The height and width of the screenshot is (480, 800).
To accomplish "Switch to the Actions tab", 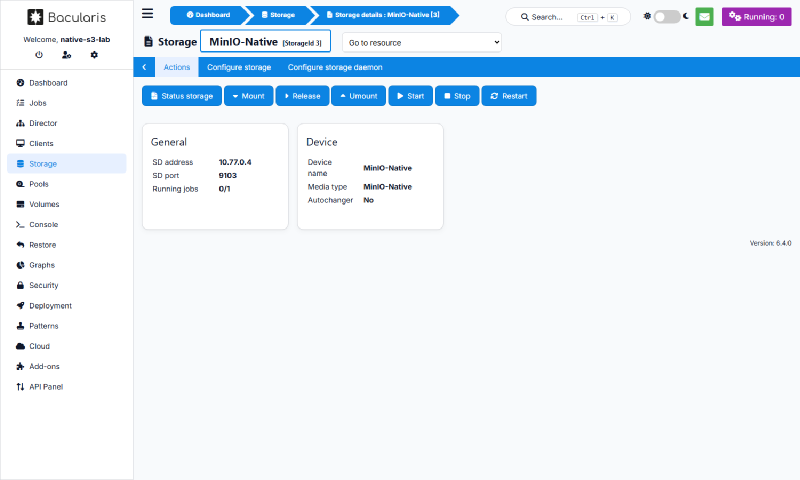I will 177,67.
